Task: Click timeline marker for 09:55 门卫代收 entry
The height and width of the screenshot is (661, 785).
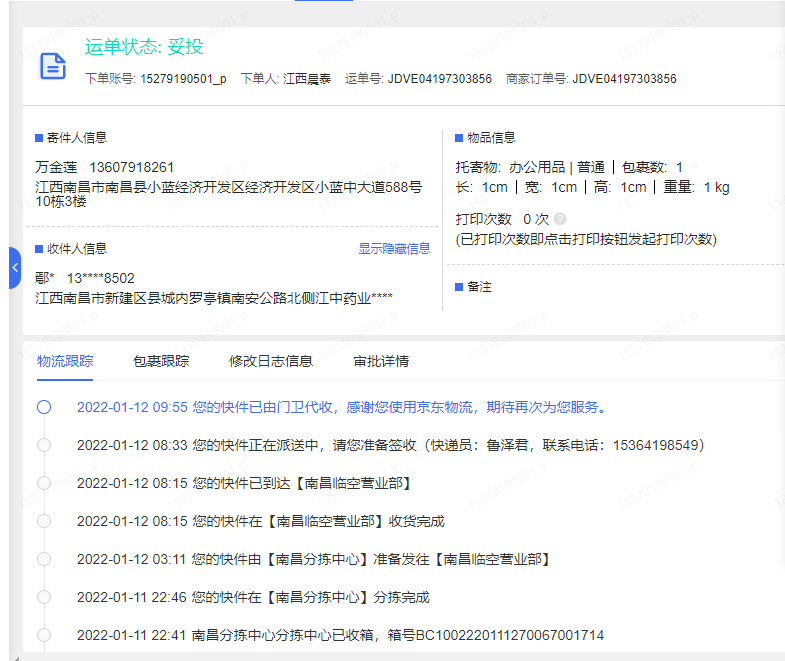Action: [x=44, y=407]
